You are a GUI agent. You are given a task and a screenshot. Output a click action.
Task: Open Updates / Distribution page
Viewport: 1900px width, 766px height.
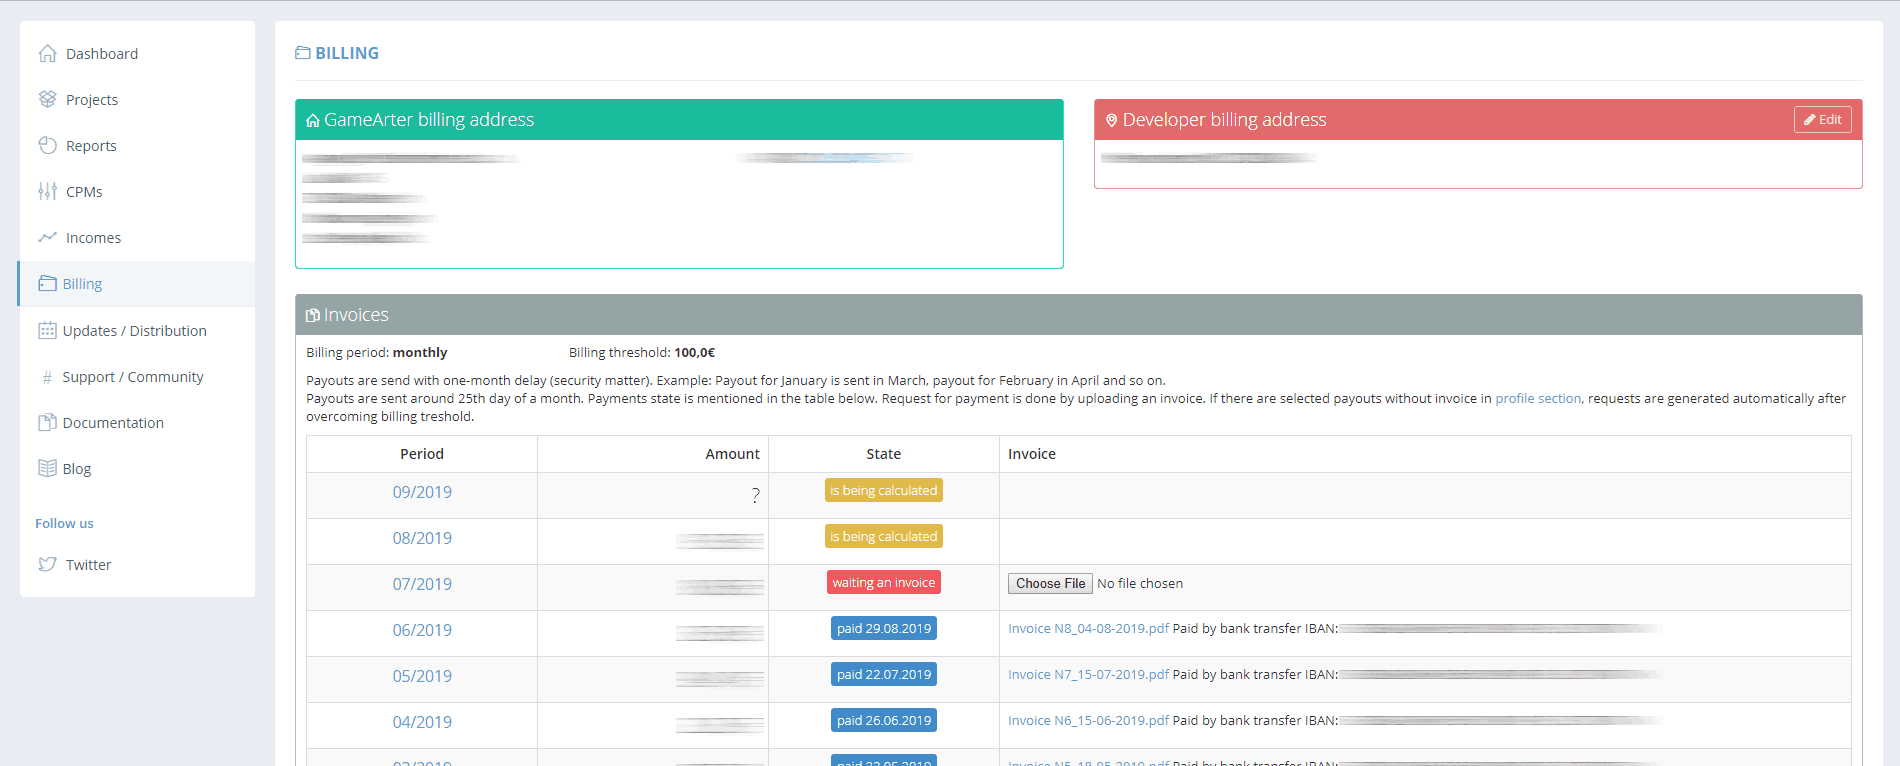[137, 330]
